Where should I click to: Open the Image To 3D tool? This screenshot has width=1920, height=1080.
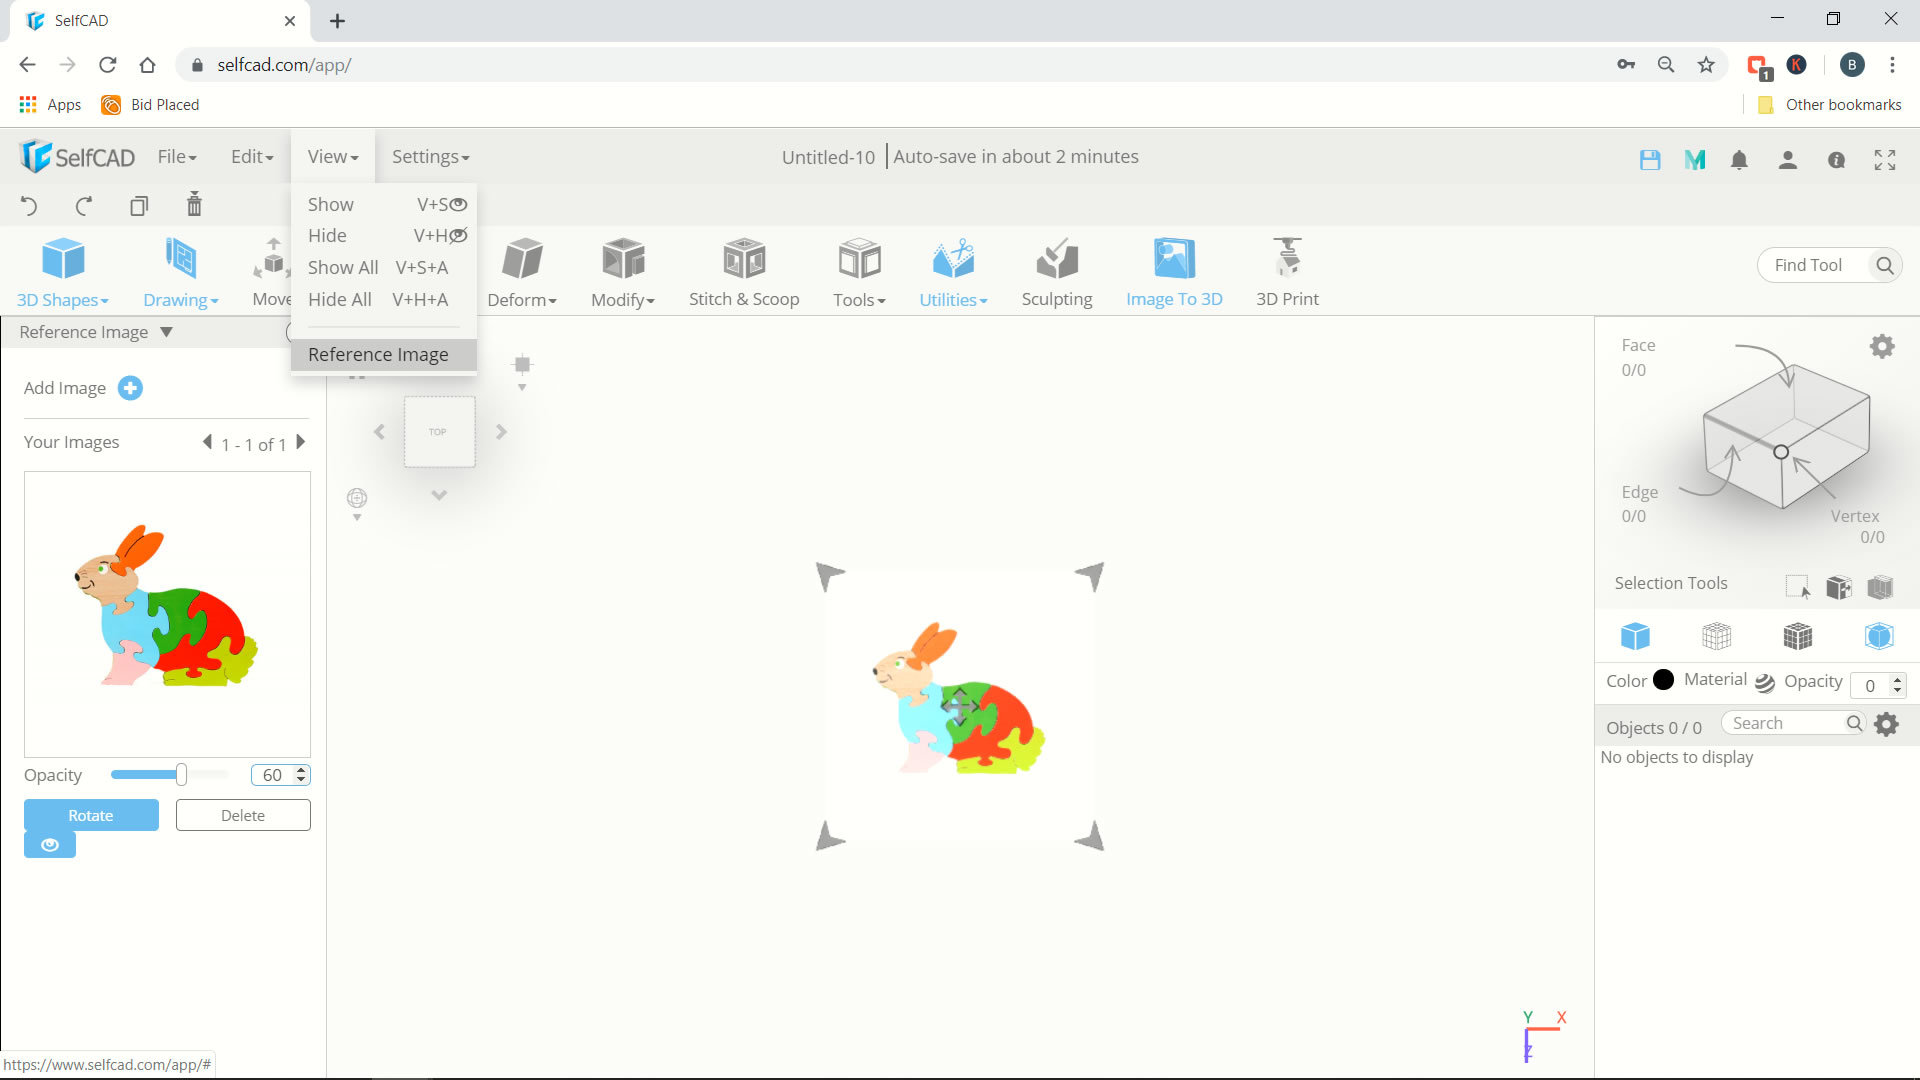click(x=1174, y=272)
